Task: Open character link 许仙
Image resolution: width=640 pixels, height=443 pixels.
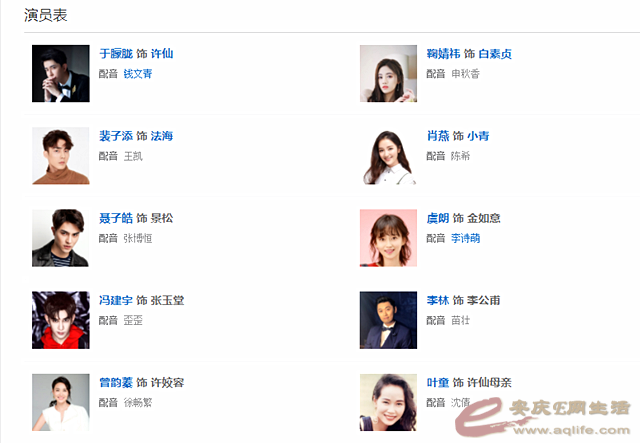Action: pos(162,53)
